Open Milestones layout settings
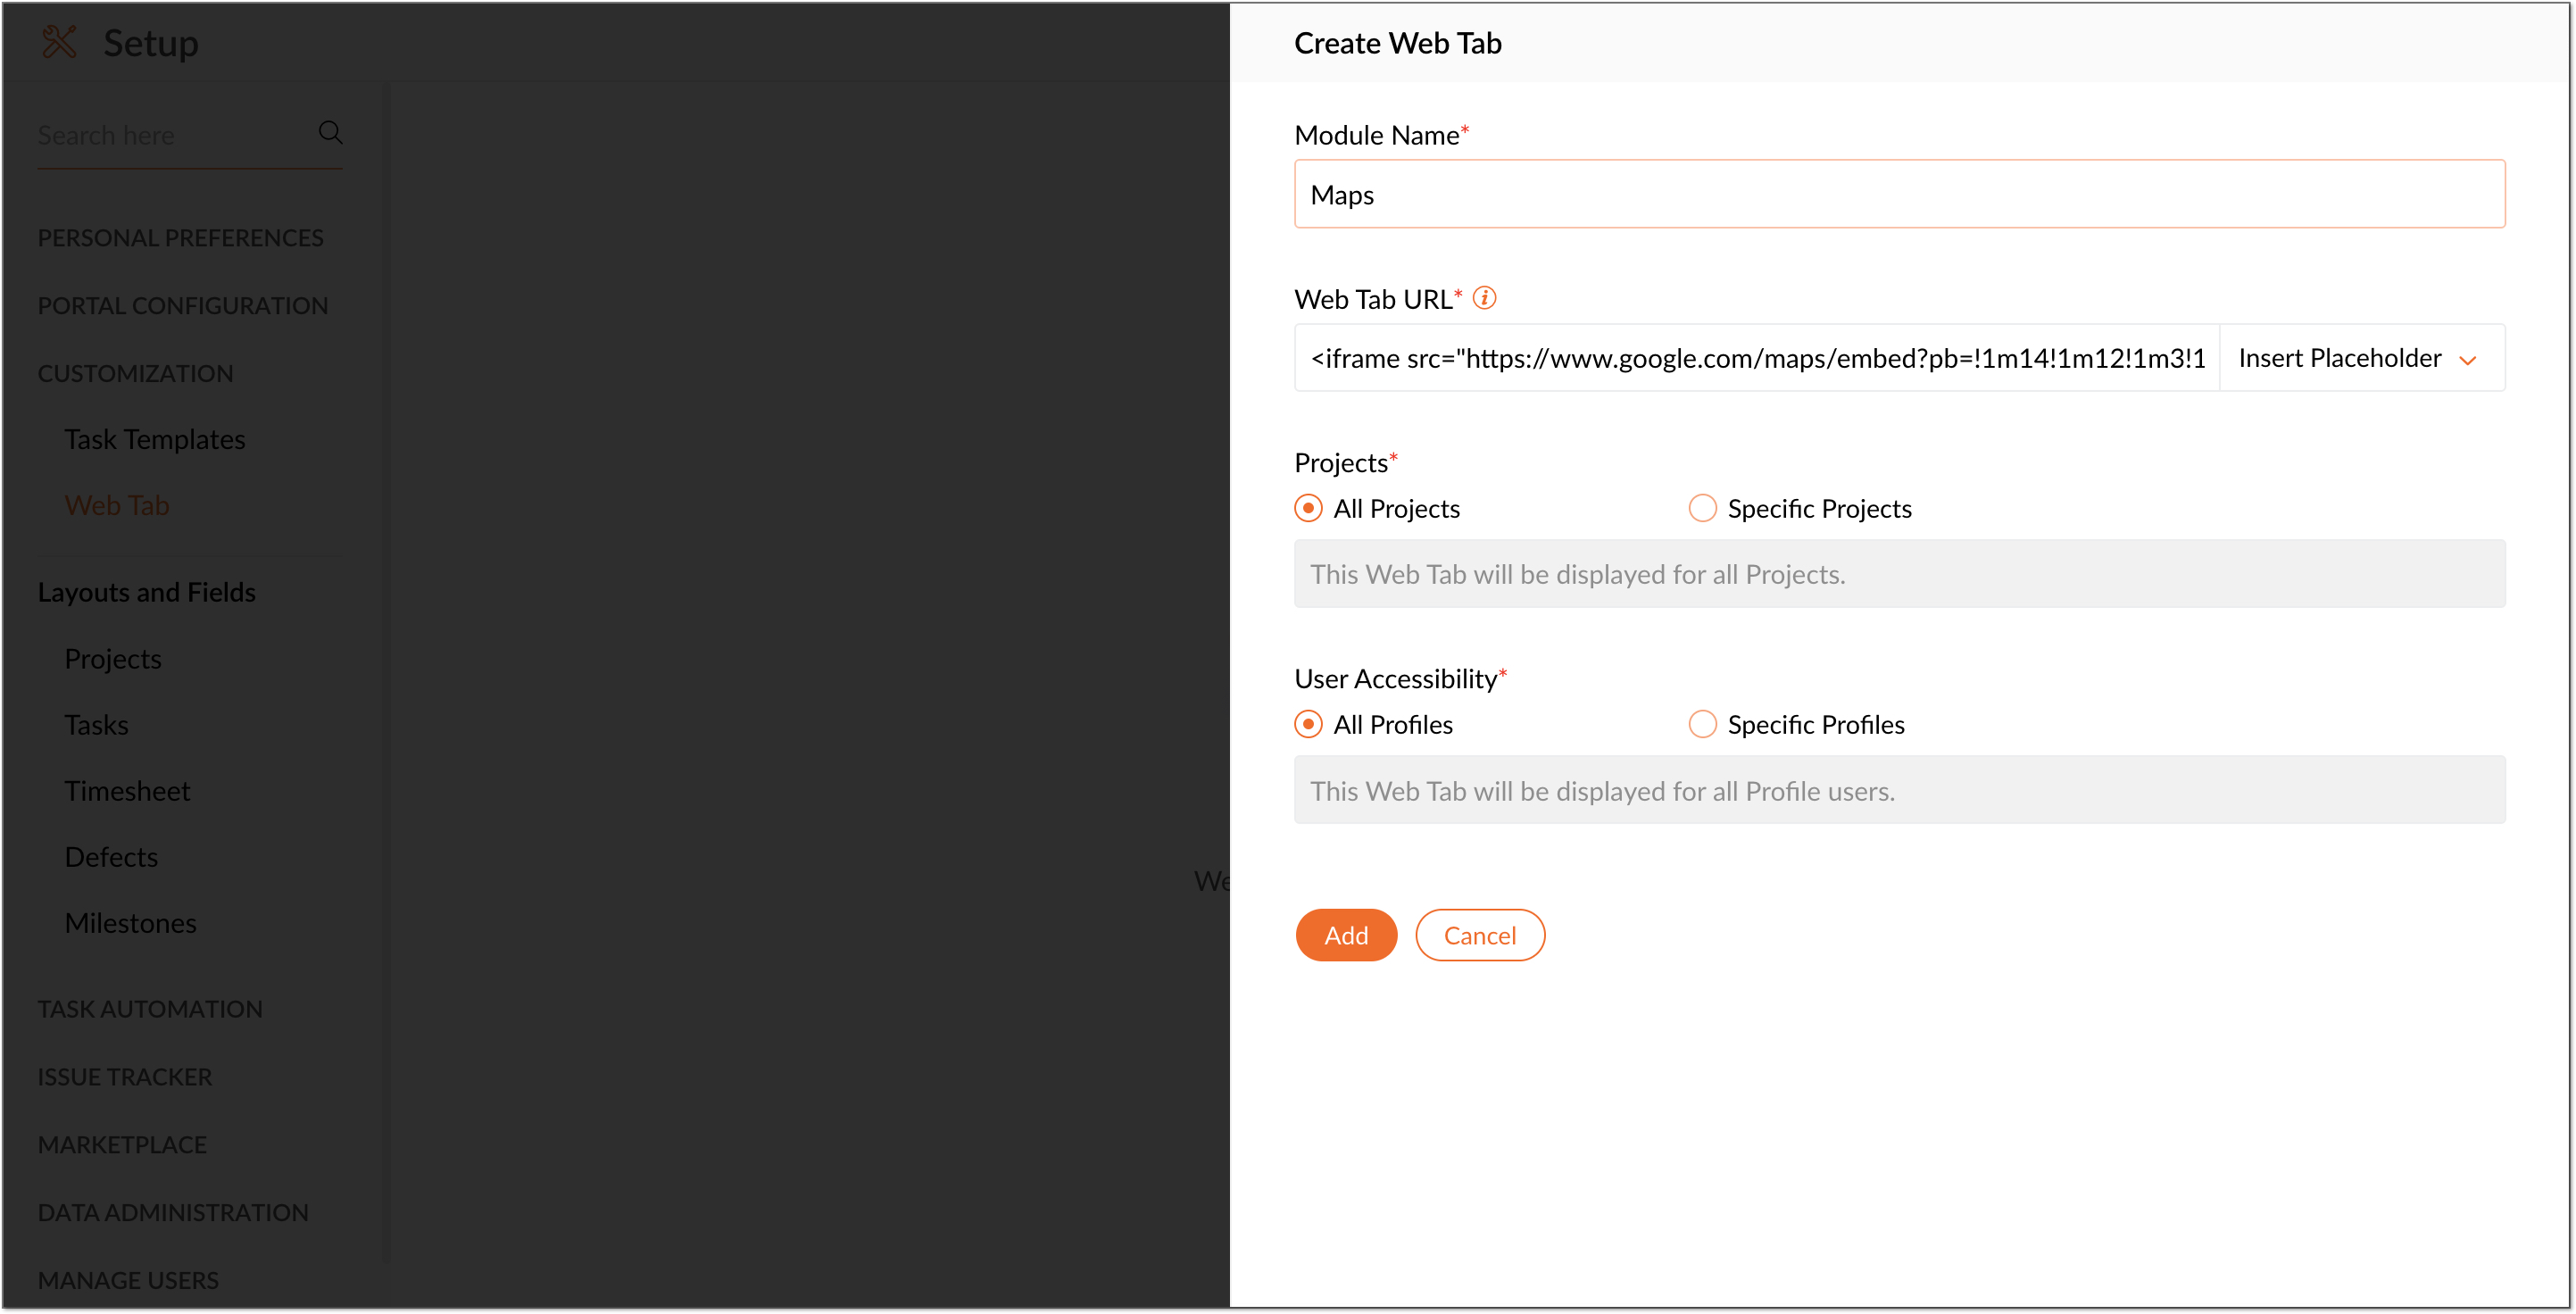The image size is (2576, 1314). click(x=131, y=923)
